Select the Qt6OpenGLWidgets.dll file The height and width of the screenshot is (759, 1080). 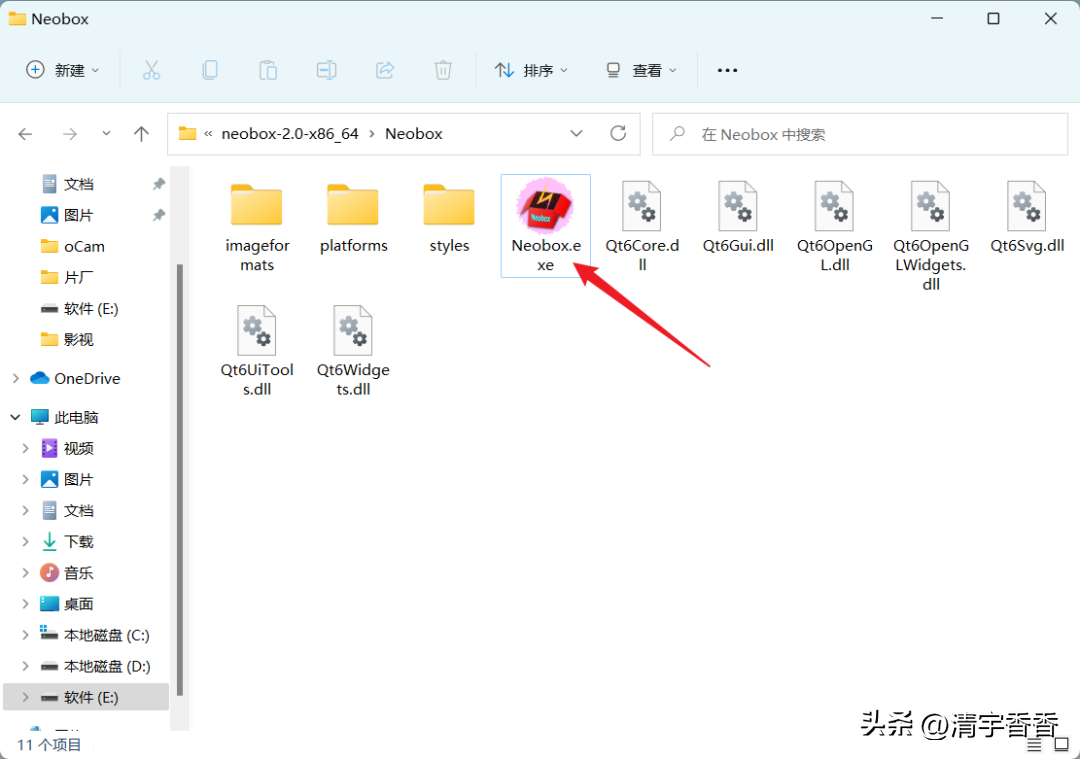[931, 236]
